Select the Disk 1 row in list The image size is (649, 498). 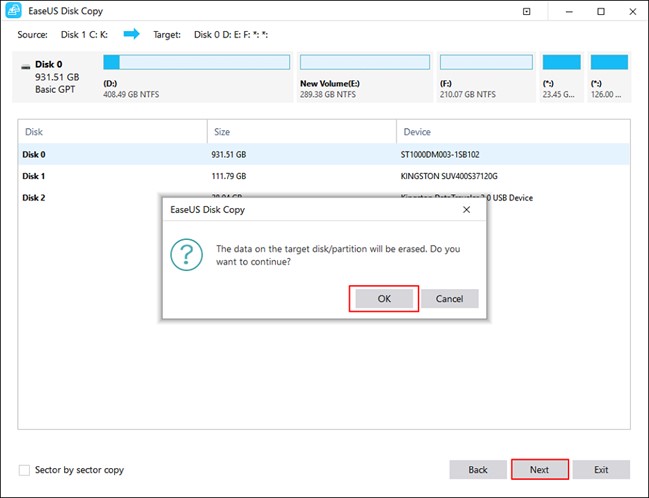(324, 176)
